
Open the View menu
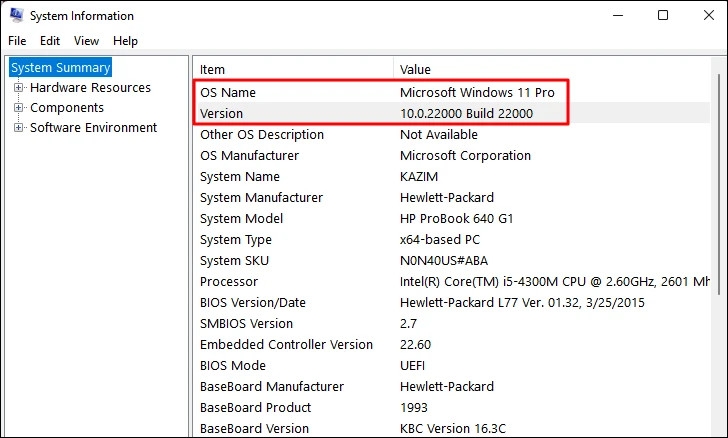(86, 41)
